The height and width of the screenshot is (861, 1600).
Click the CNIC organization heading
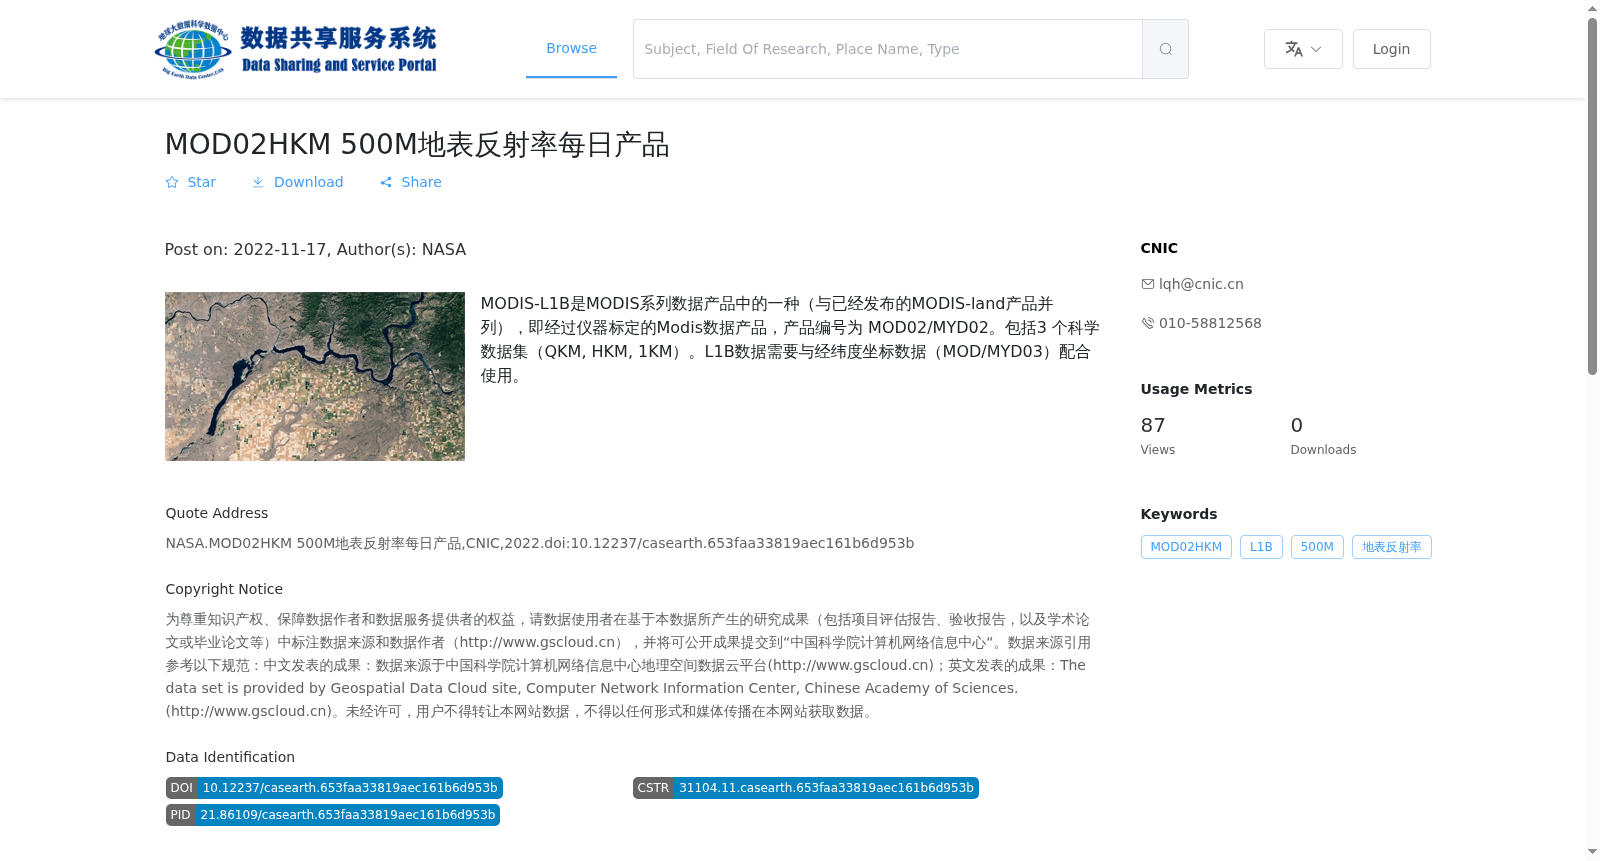[x=1159, y=248]
